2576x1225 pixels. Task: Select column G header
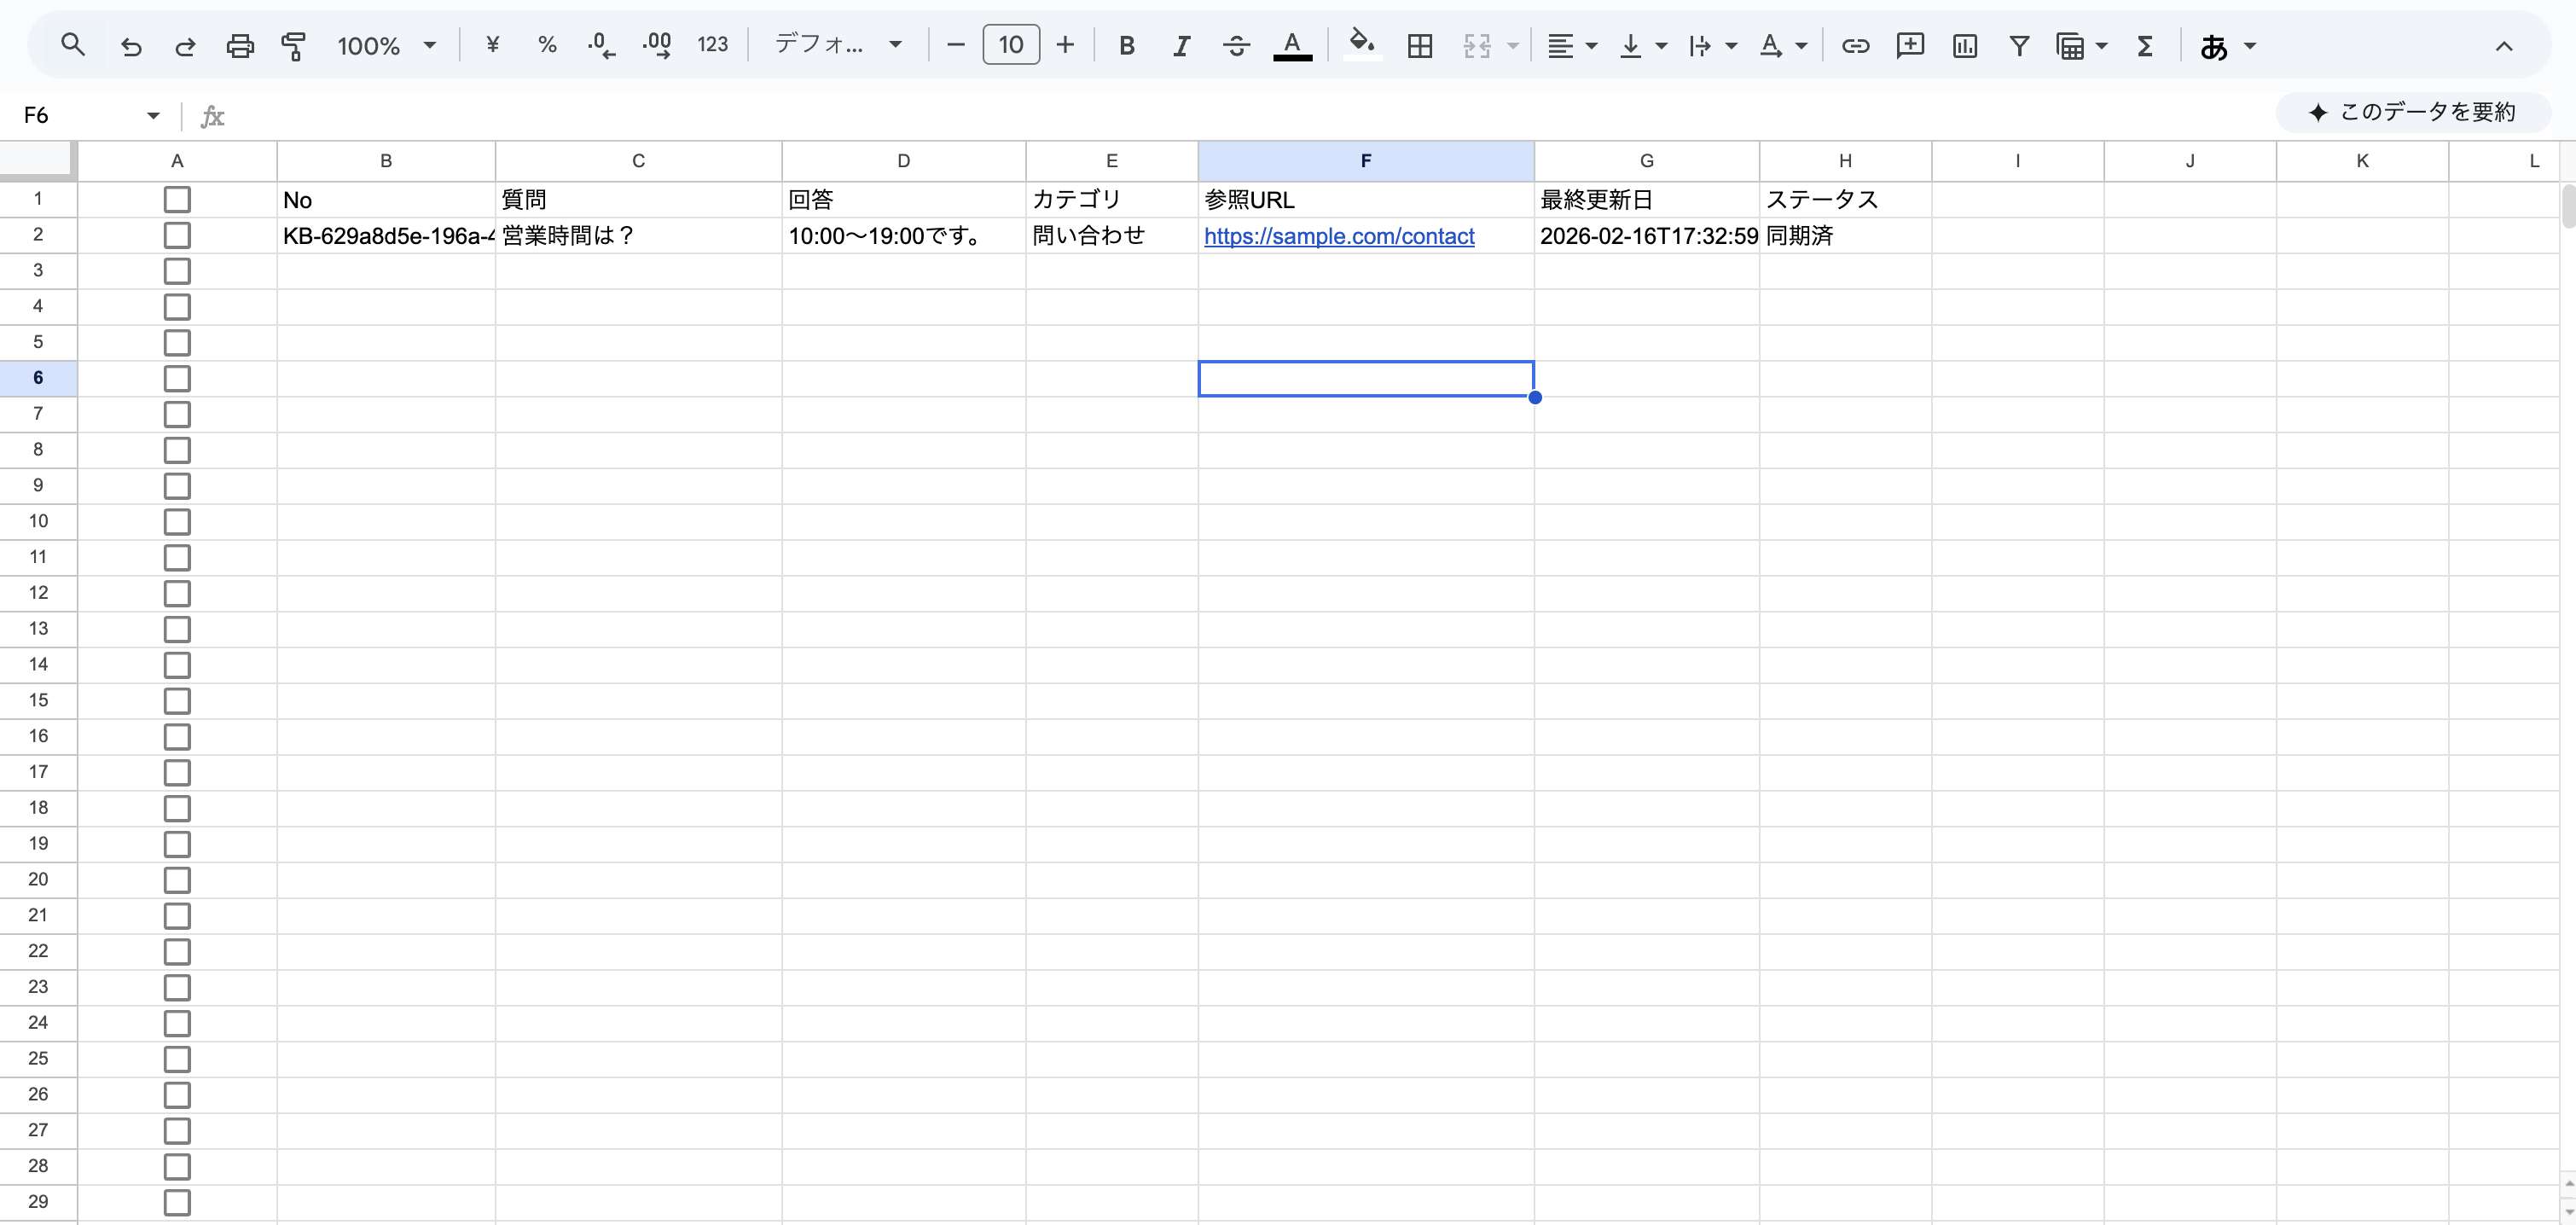point(1646,161)
